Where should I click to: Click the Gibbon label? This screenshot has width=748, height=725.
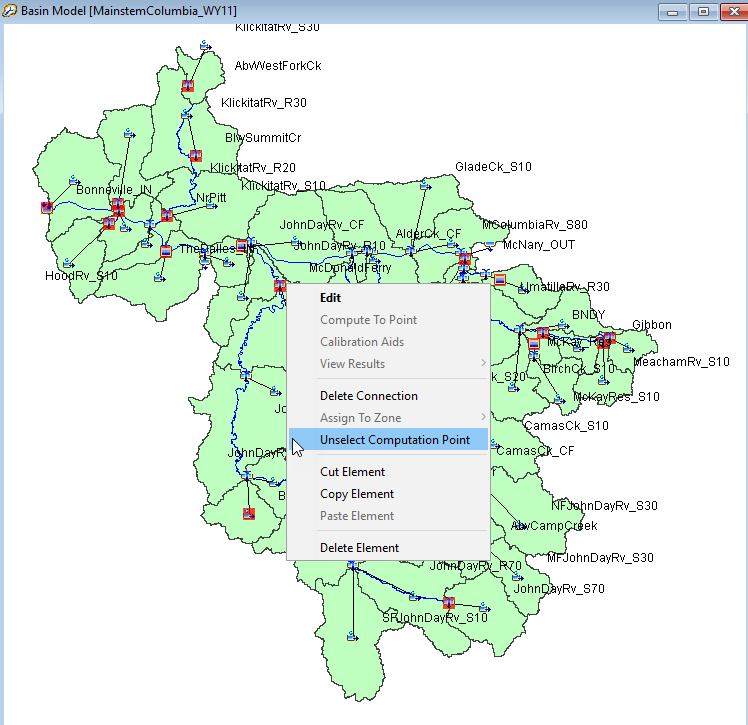tap(652, 325)
